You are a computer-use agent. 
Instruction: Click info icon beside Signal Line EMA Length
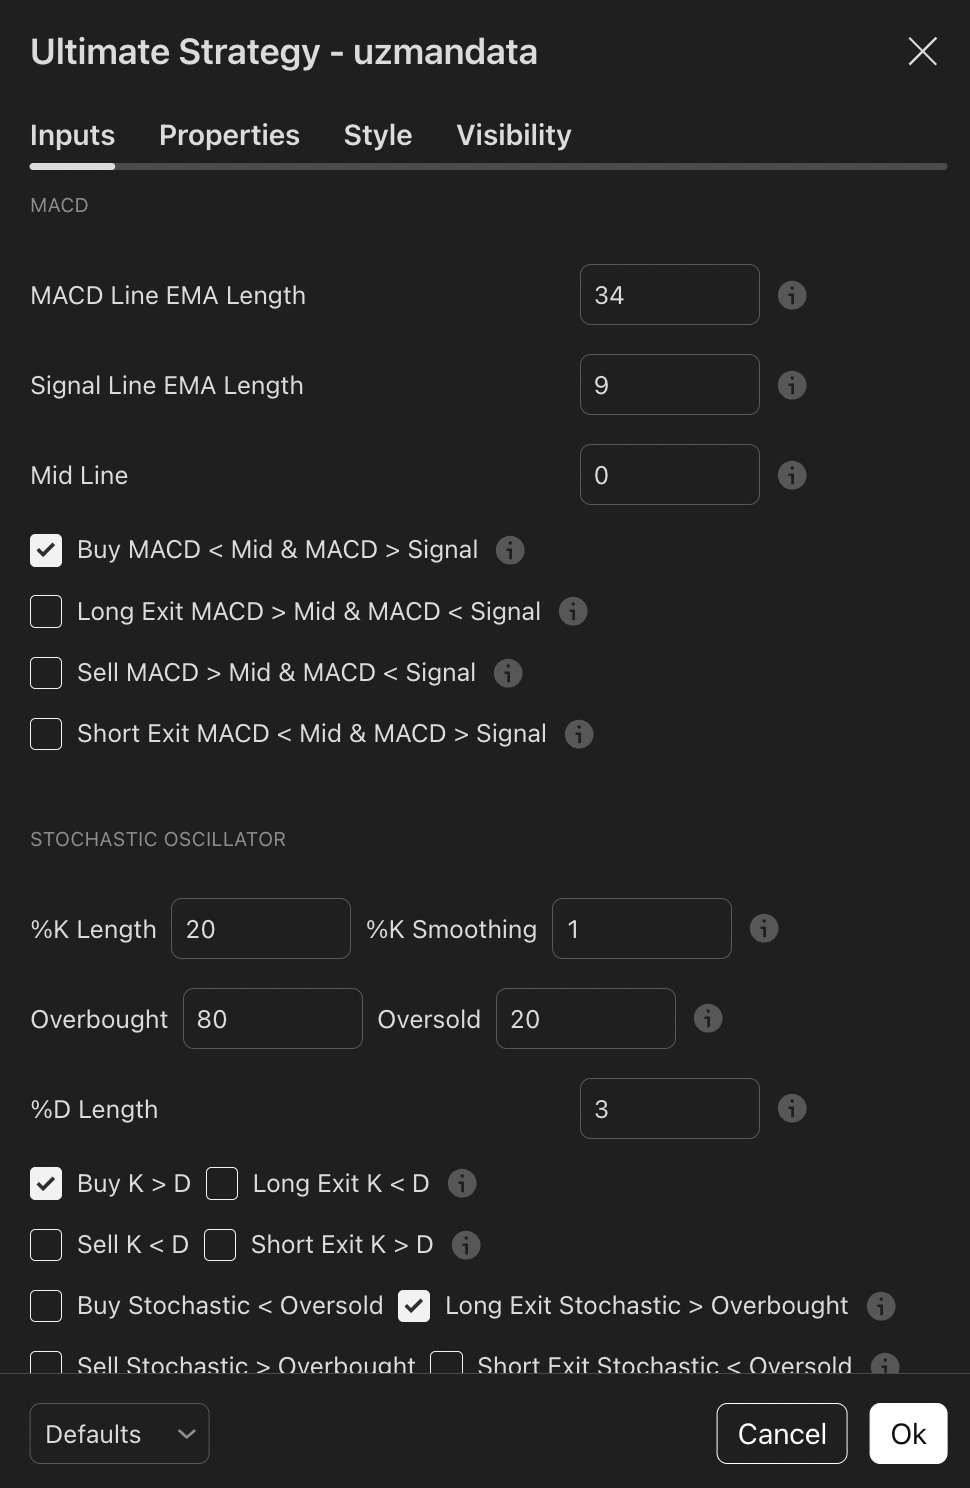pyautogui.click(x=792, y=385)
